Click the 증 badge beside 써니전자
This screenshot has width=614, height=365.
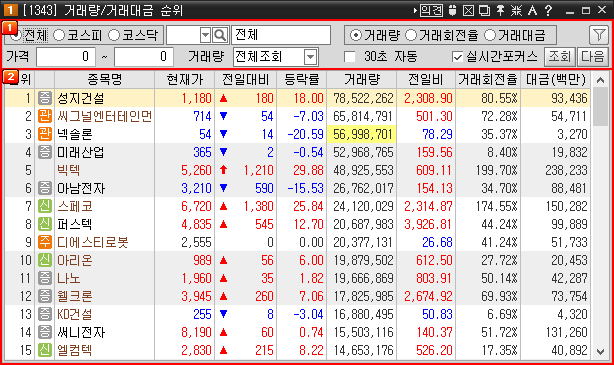click(45, 332)
